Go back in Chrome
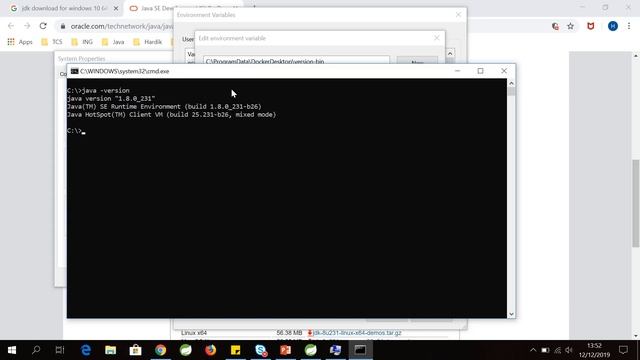Image resolution: width=640 pixels, height=360 pixels. pyautogui.click(x=11, y=26)
